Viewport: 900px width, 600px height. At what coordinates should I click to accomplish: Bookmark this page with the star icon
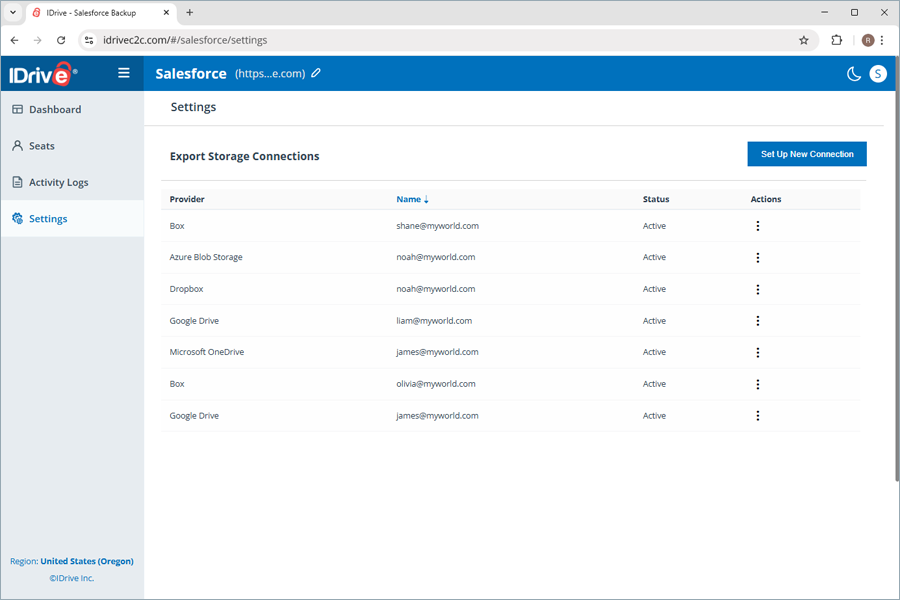804,40
